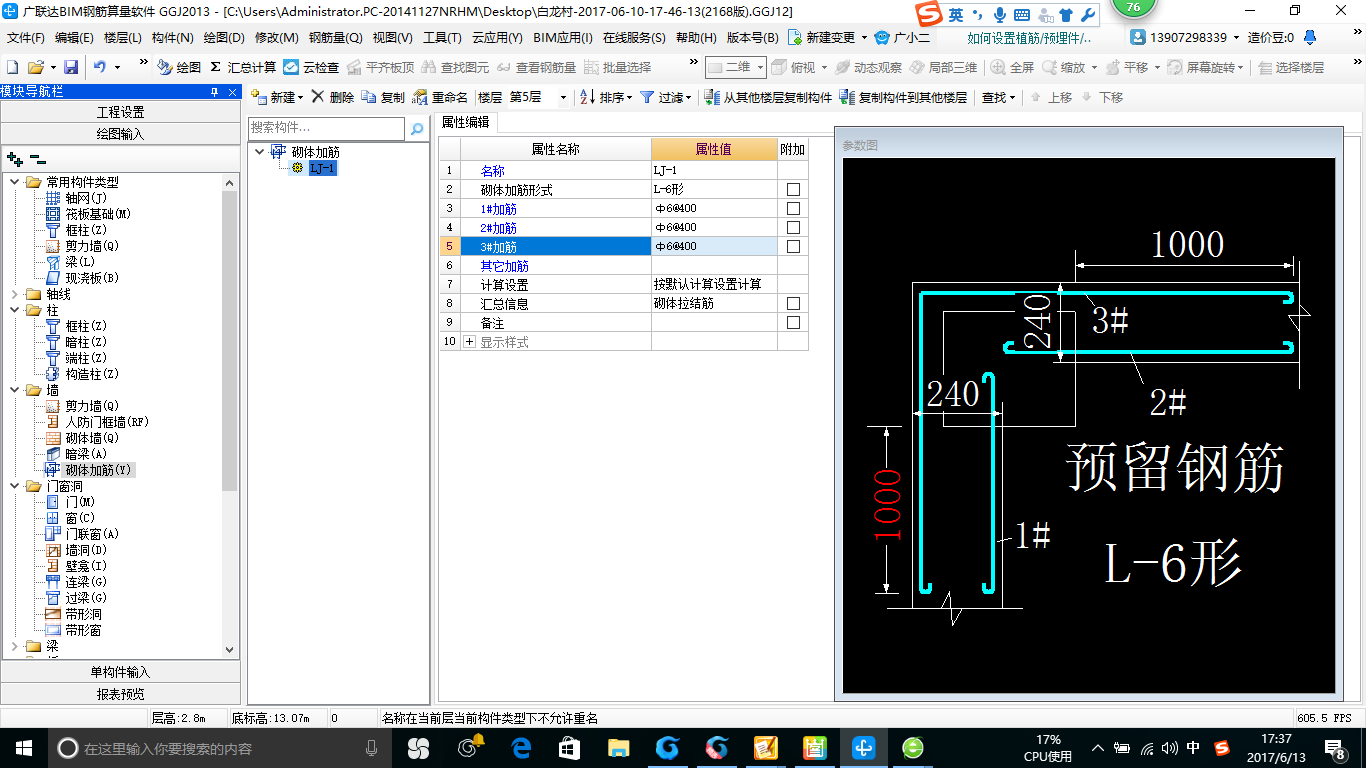
Task: Click the 绘图输入 panel button
Action: click(x=120, y=133)
